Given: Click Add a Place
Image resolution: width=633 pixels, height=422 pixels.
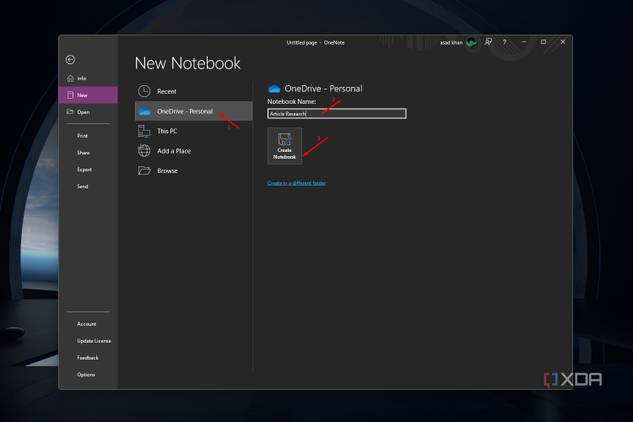Looking at the screenshot, I should (x=194, y=151).
